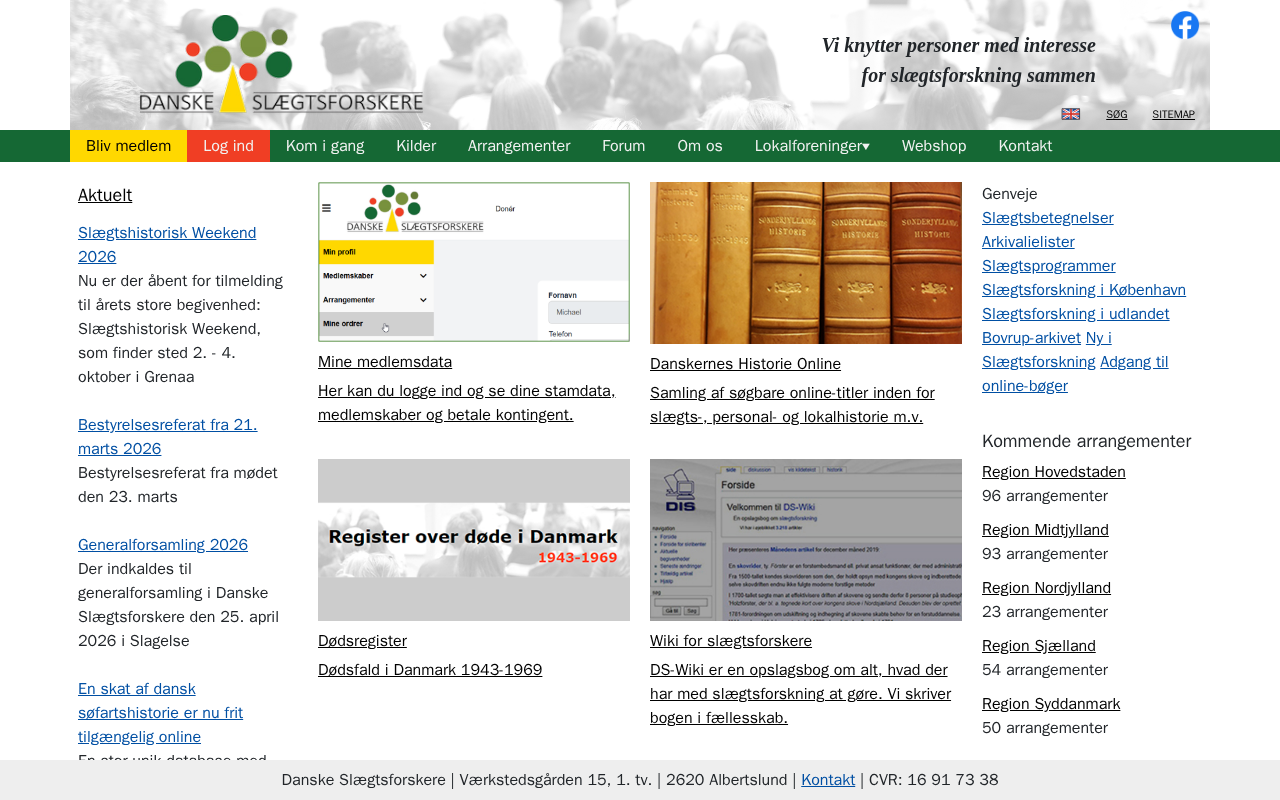Viewport: 1280px width, 800px height.
Task: Open Bestyrelsesreferat fra 21. marts 2026
Action: [167, 437]
